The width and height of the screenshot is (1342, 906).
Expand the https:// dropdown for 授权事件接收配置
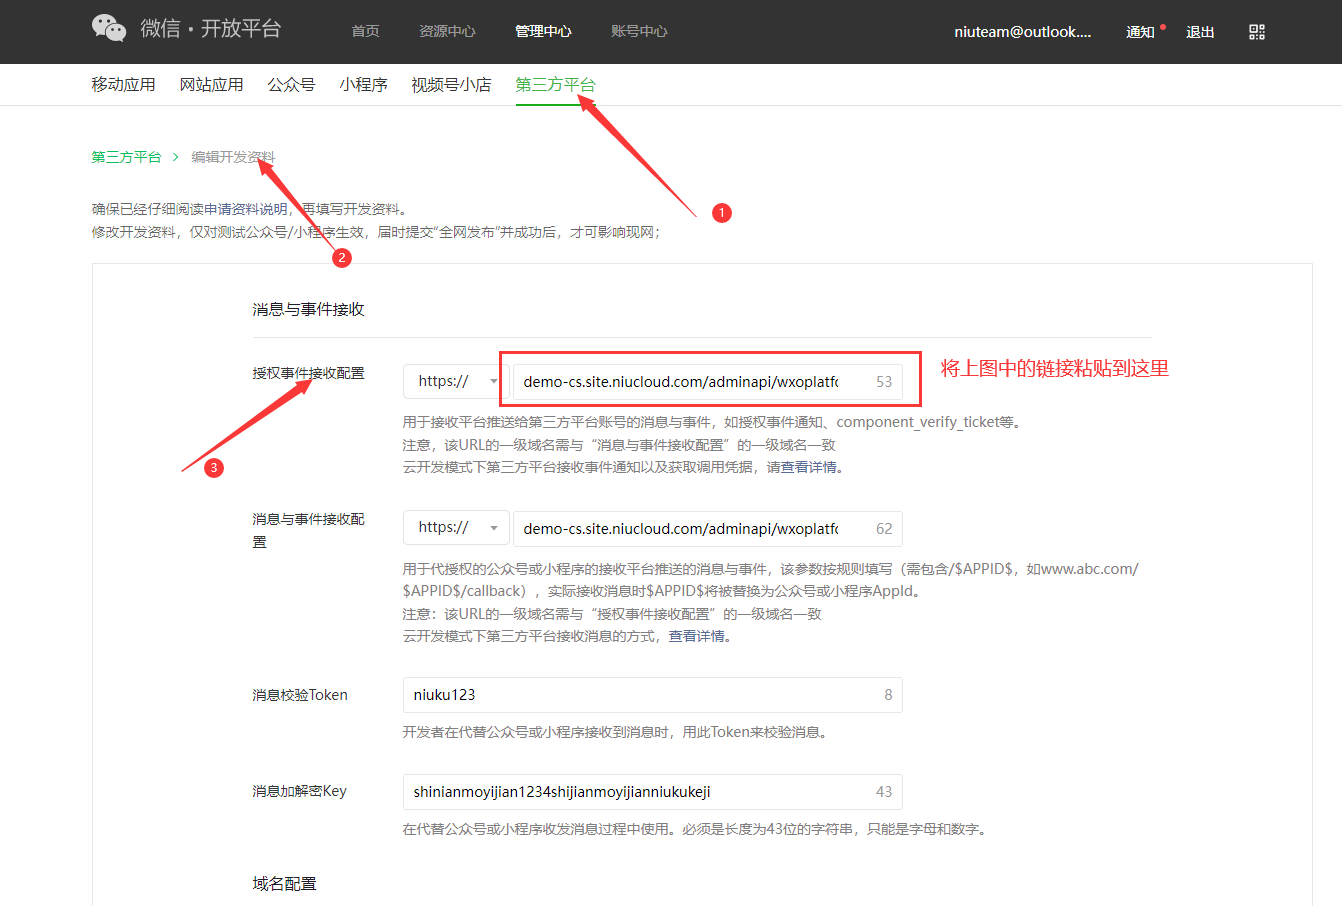(456, 381)
